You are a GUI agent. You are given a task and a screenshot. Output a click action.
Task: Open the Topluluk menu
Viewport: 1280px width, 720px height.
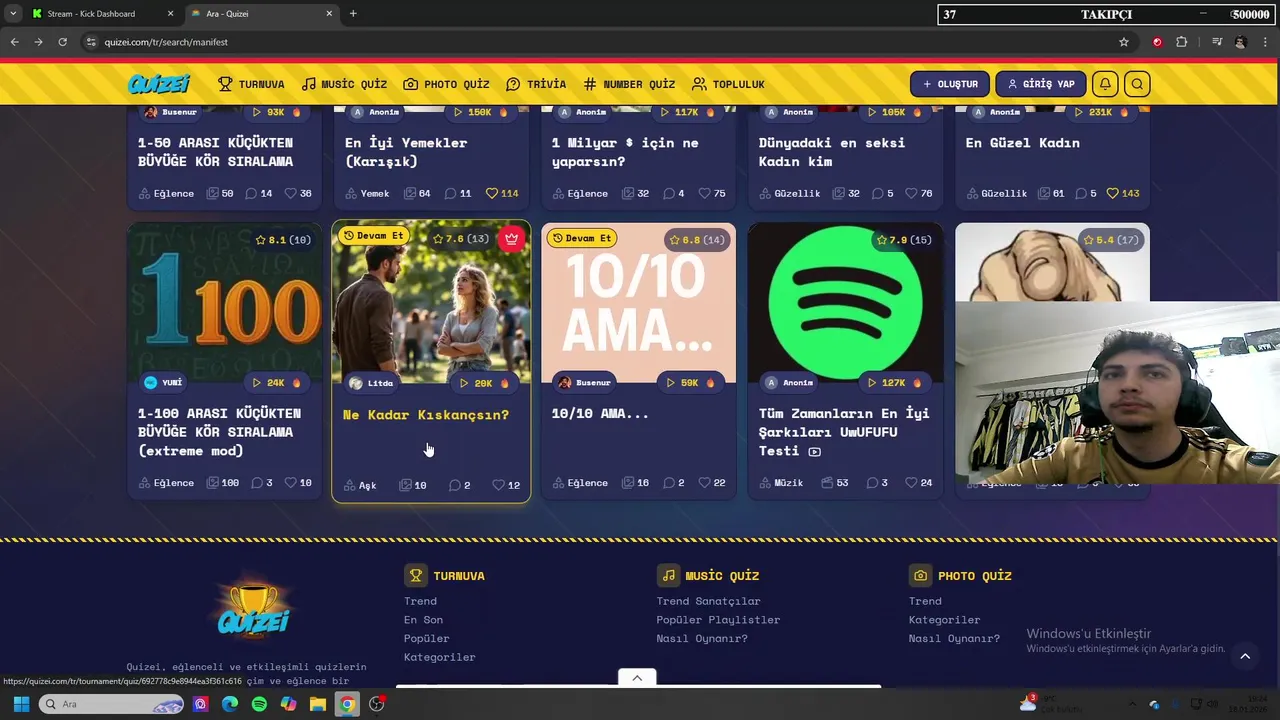coord(728,84)
